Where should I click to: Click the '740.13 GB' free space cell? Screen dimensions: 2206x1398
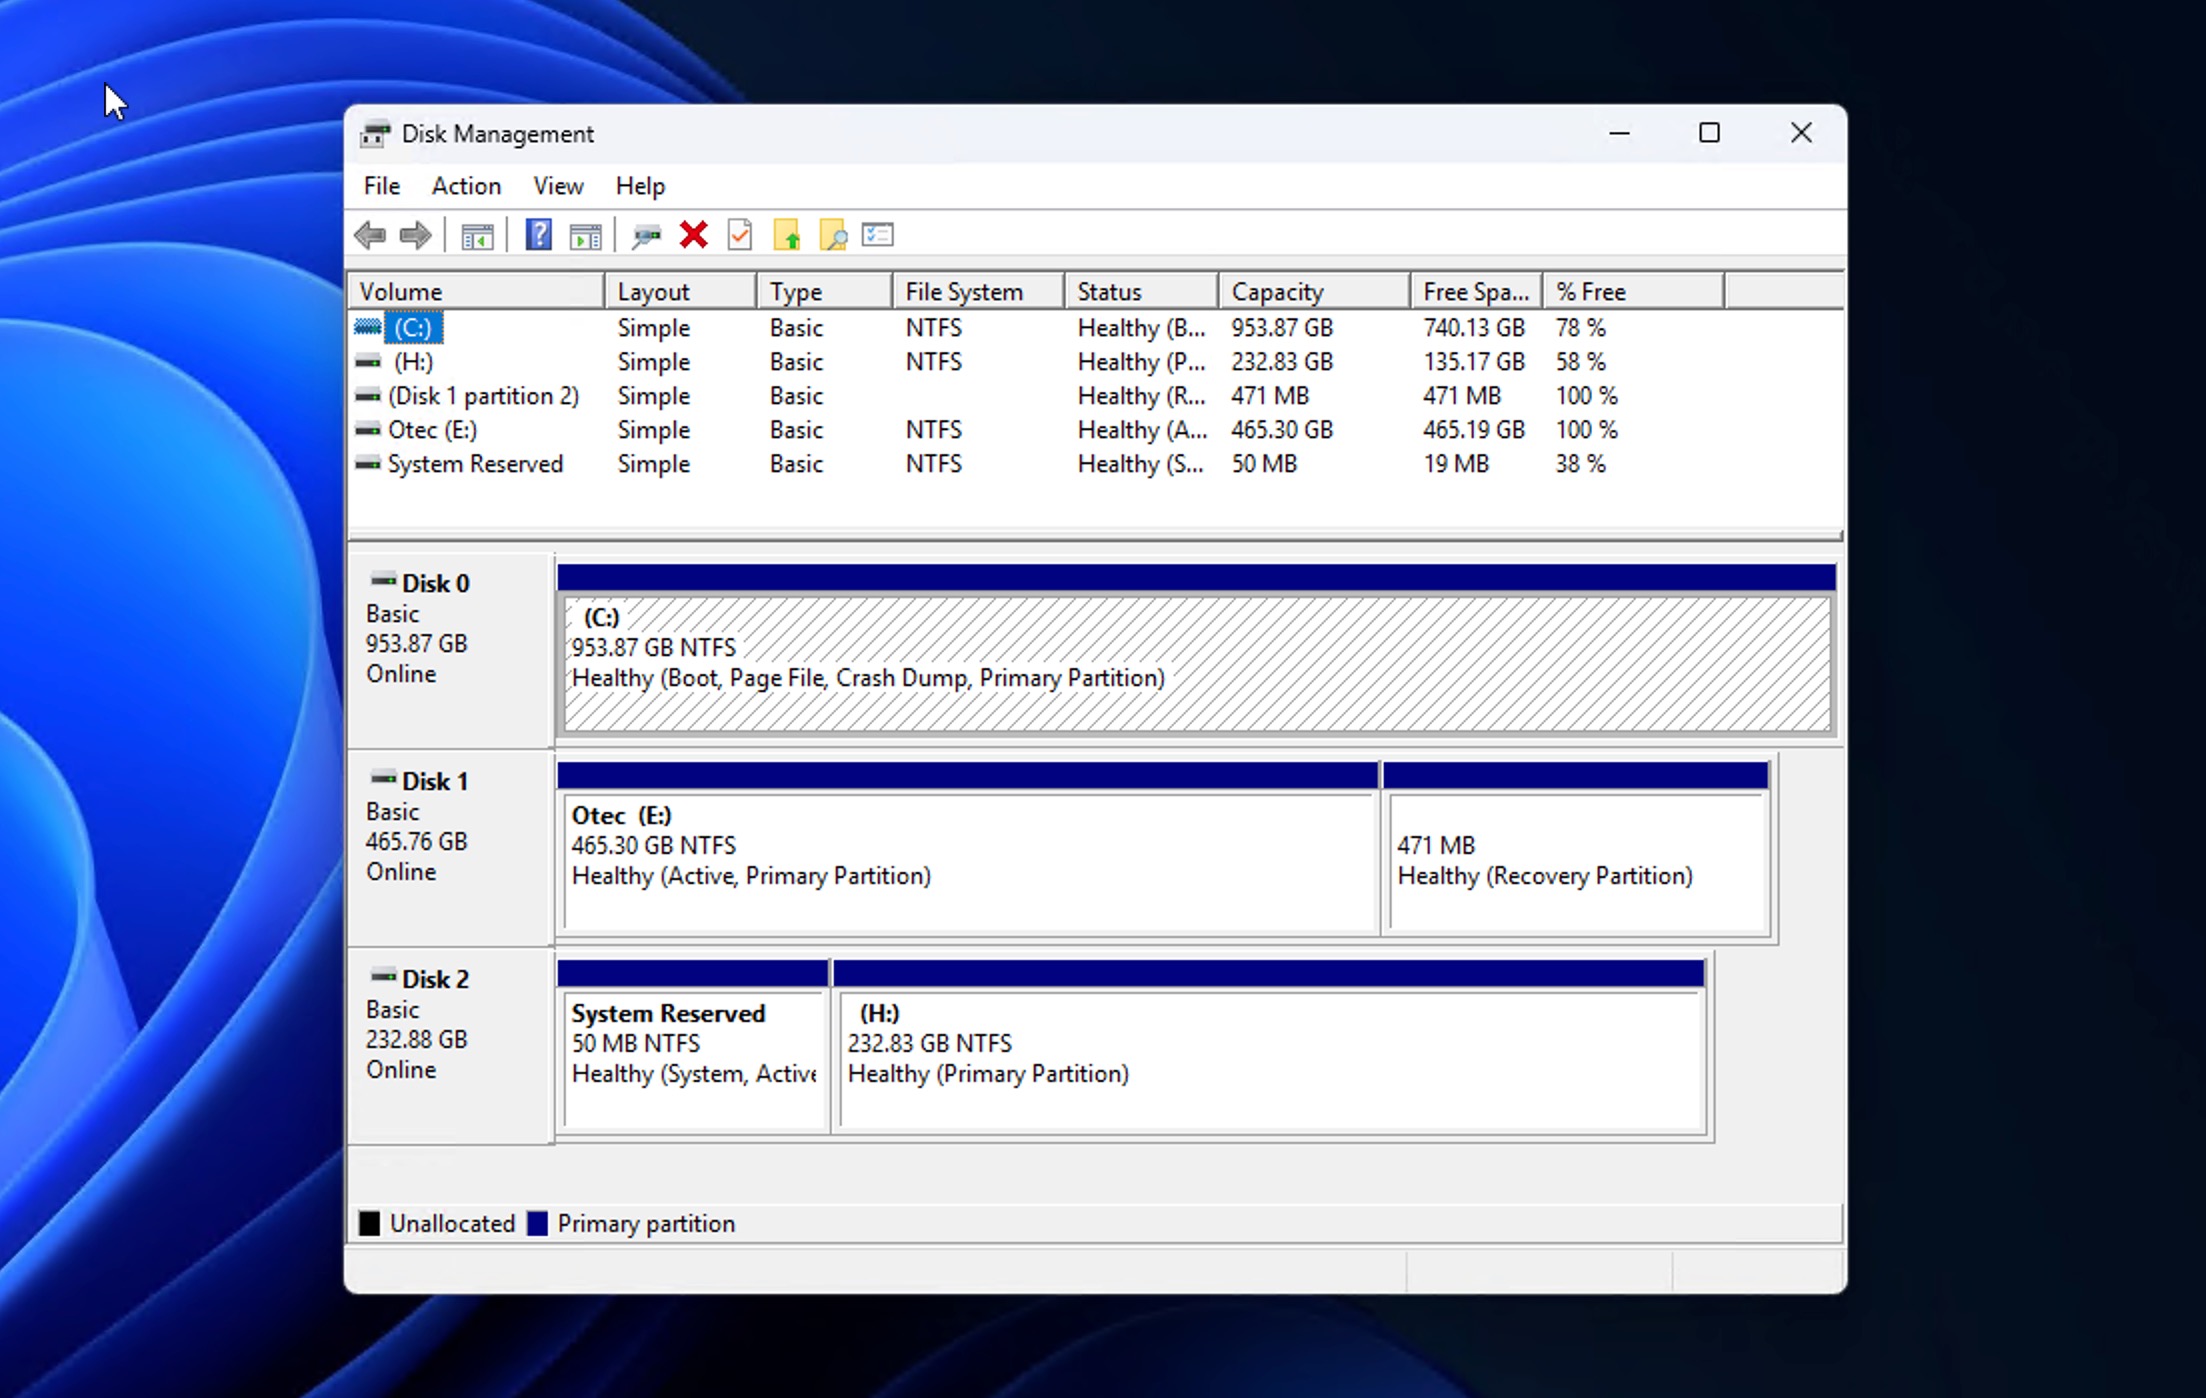(1474, 328)
